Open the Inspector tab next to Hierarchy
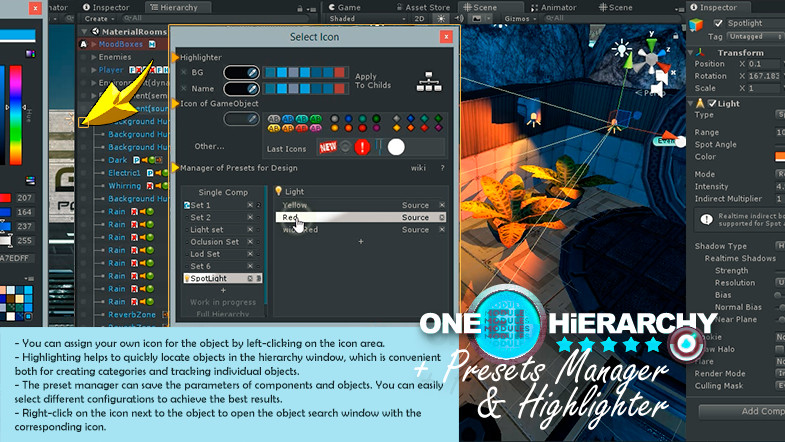This screenshot has width=785, height=442. pyautogui.click(x=106, y=8)
